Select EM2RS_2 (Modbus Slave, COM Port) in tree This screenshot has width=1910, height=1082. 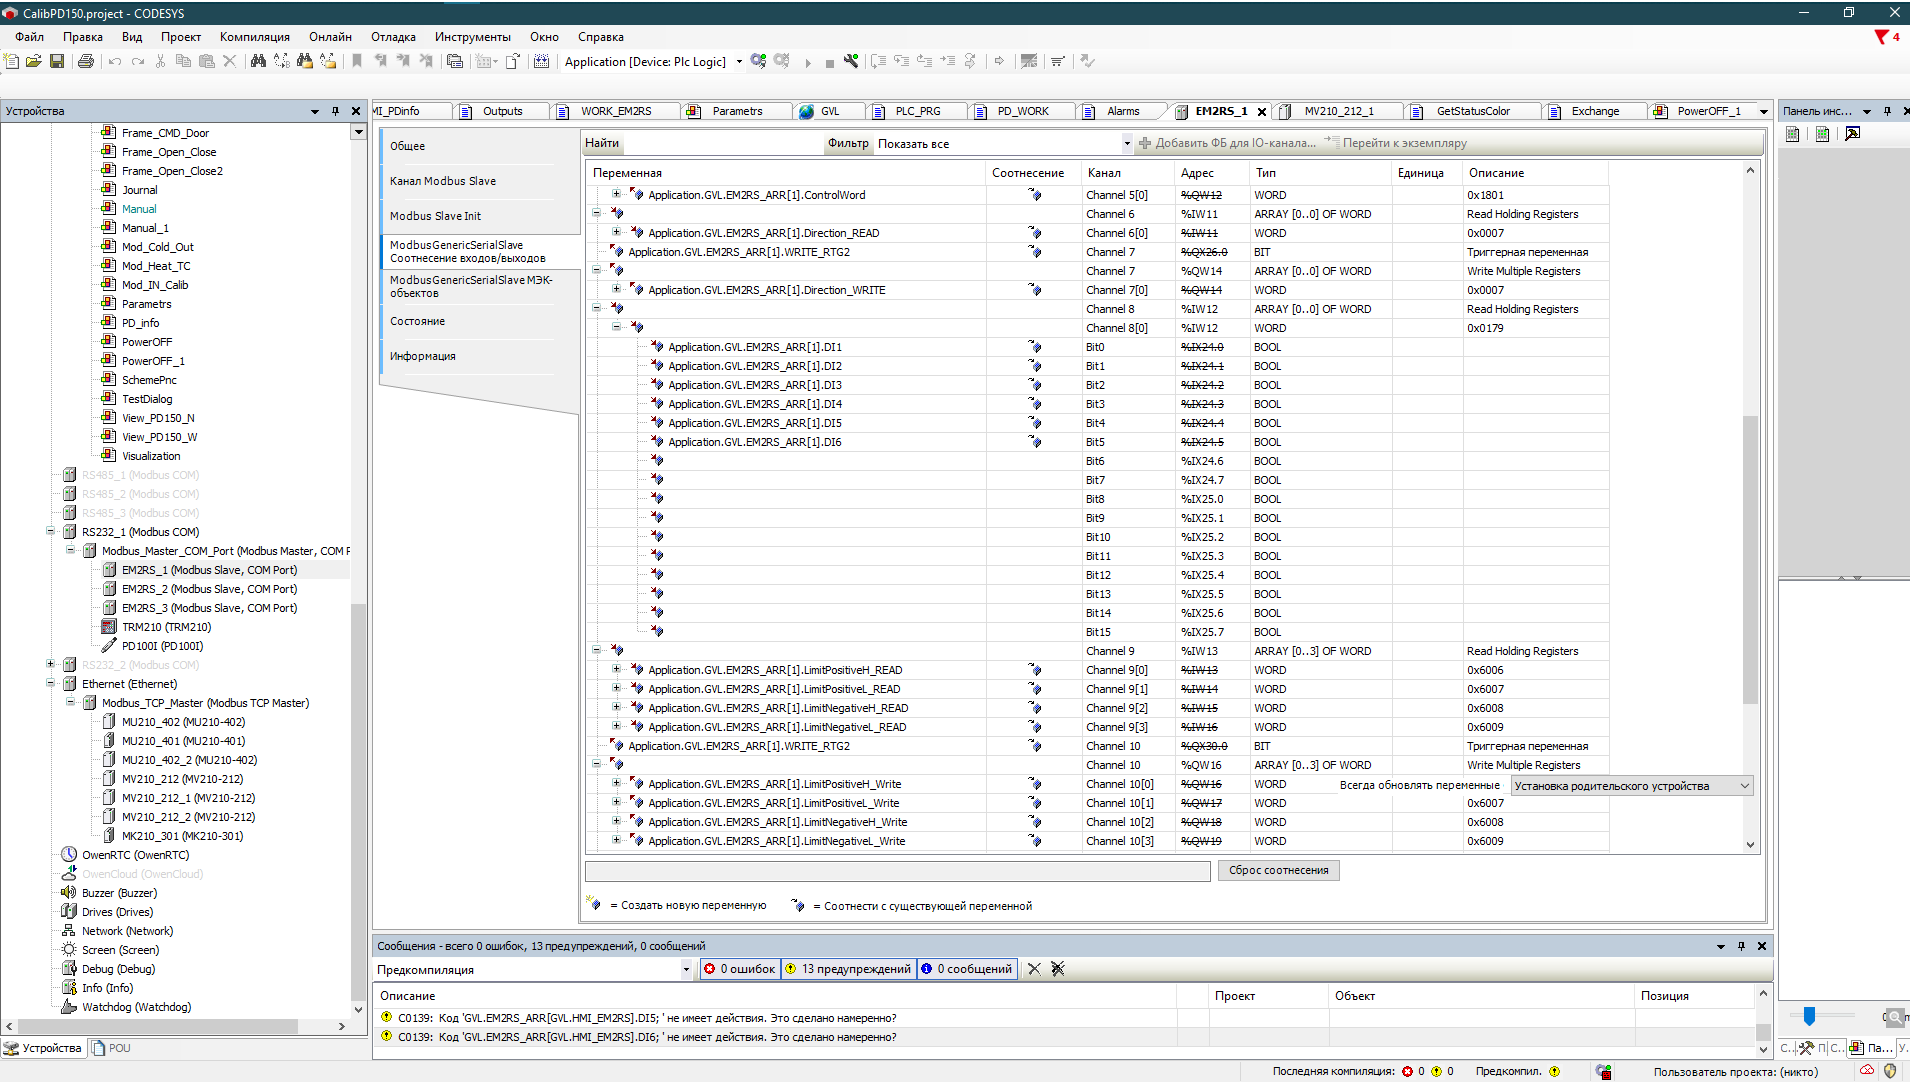pos(209,589)
